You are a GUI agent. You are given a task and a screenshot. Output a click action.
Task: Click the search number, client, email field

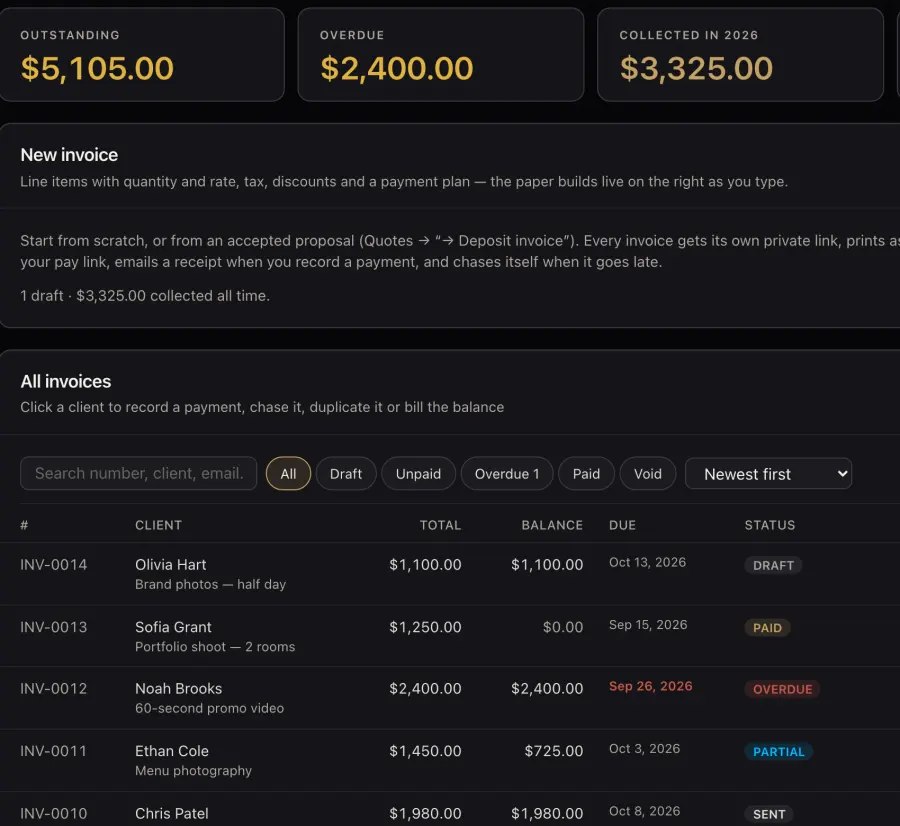[138, 474]
